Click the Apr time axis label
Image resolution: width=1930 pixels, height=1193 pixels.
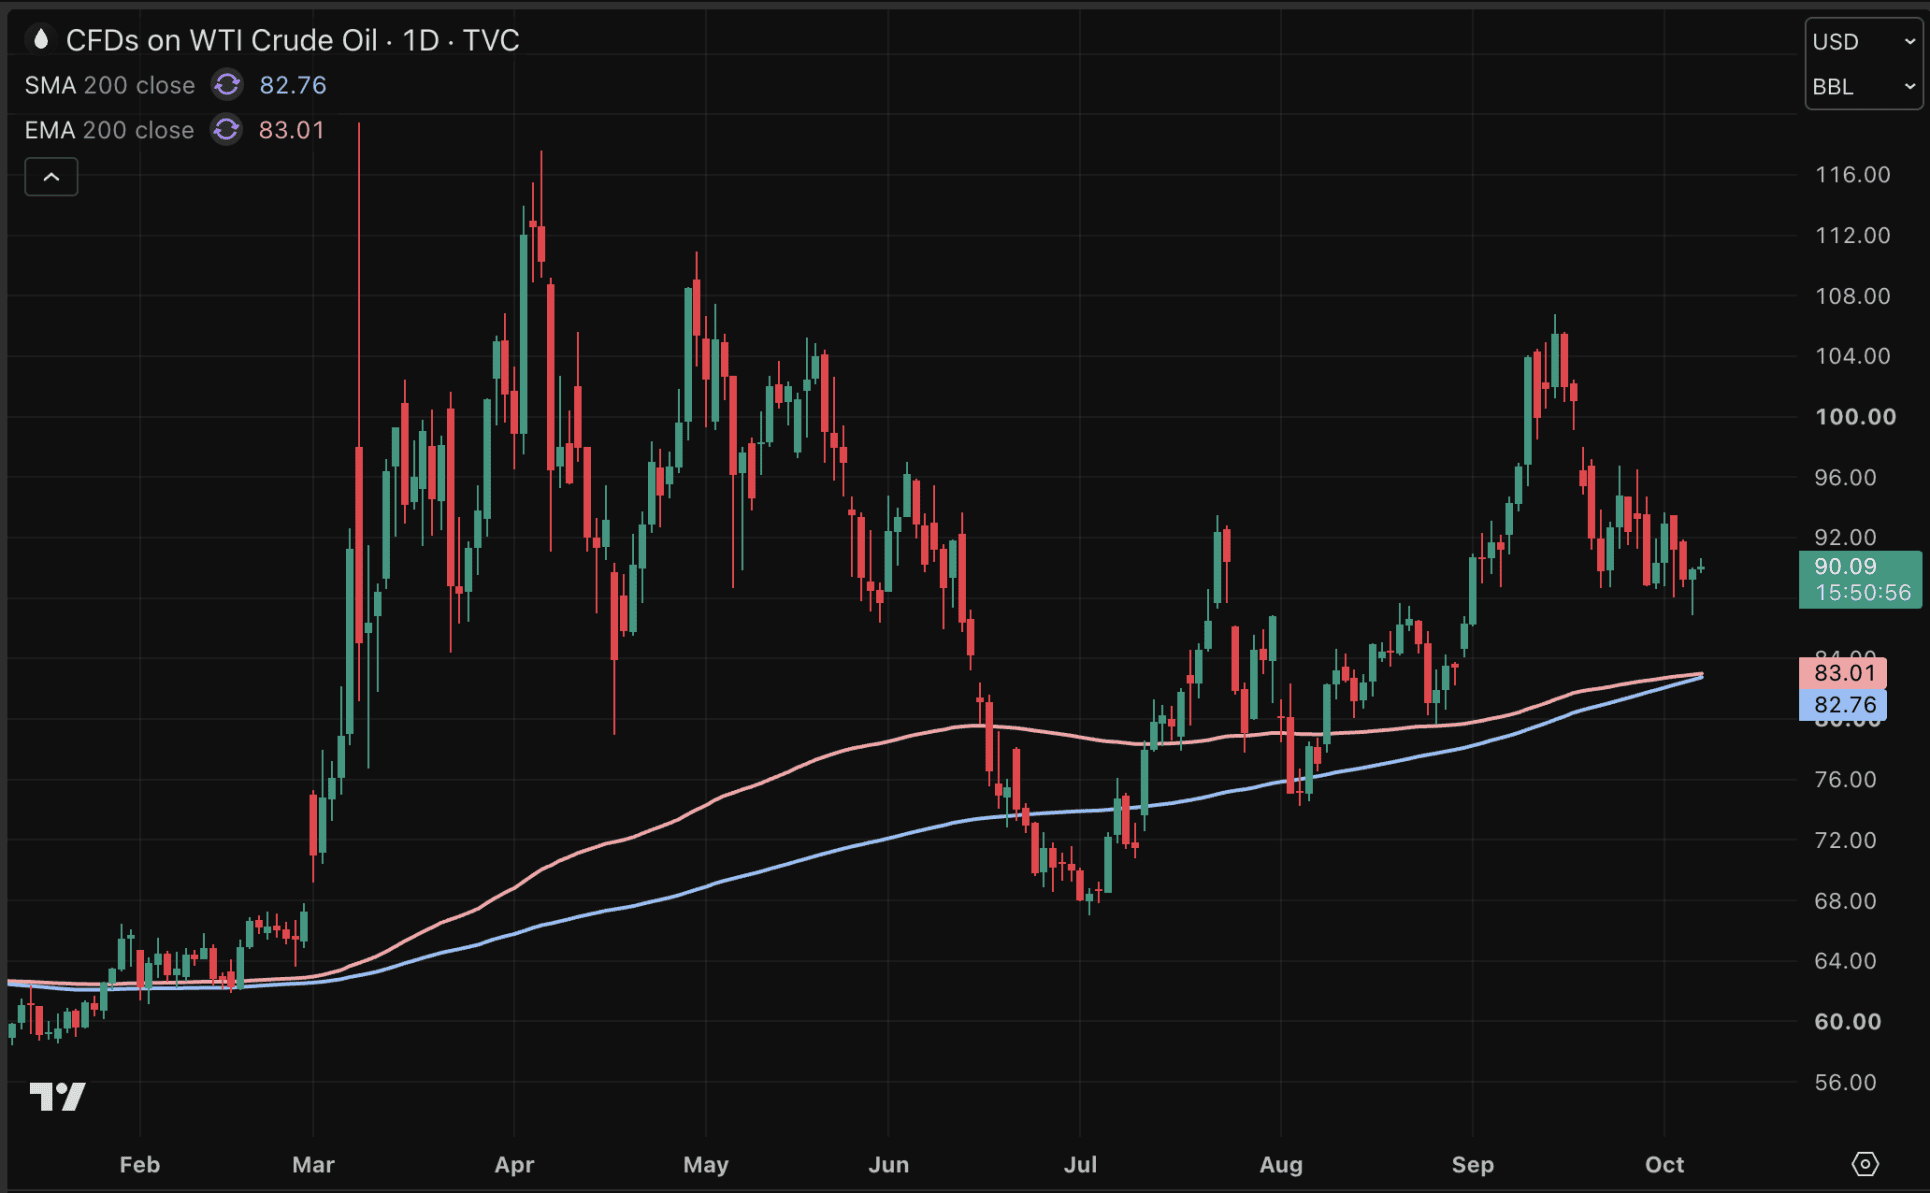click(515, 1165)
